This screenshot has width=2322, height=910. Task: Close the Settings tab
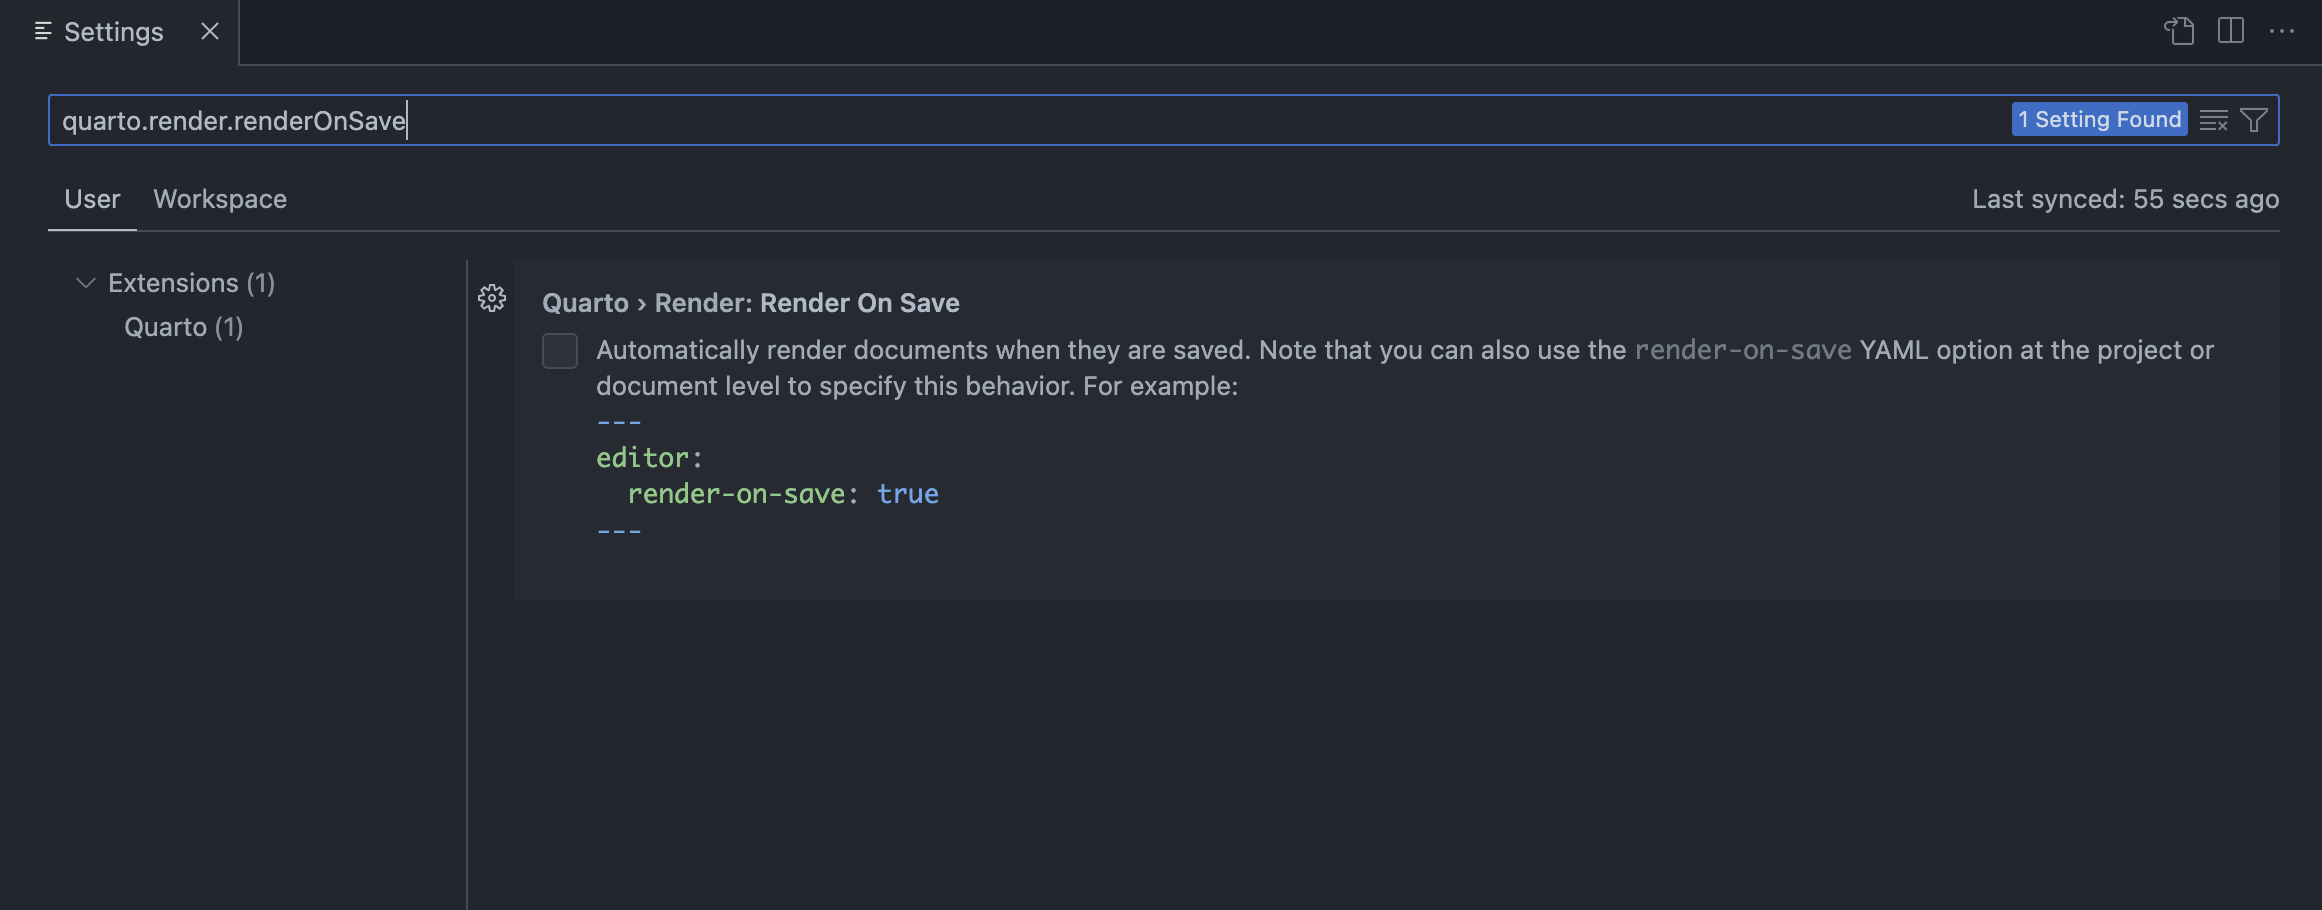click(x=210, y=31)
